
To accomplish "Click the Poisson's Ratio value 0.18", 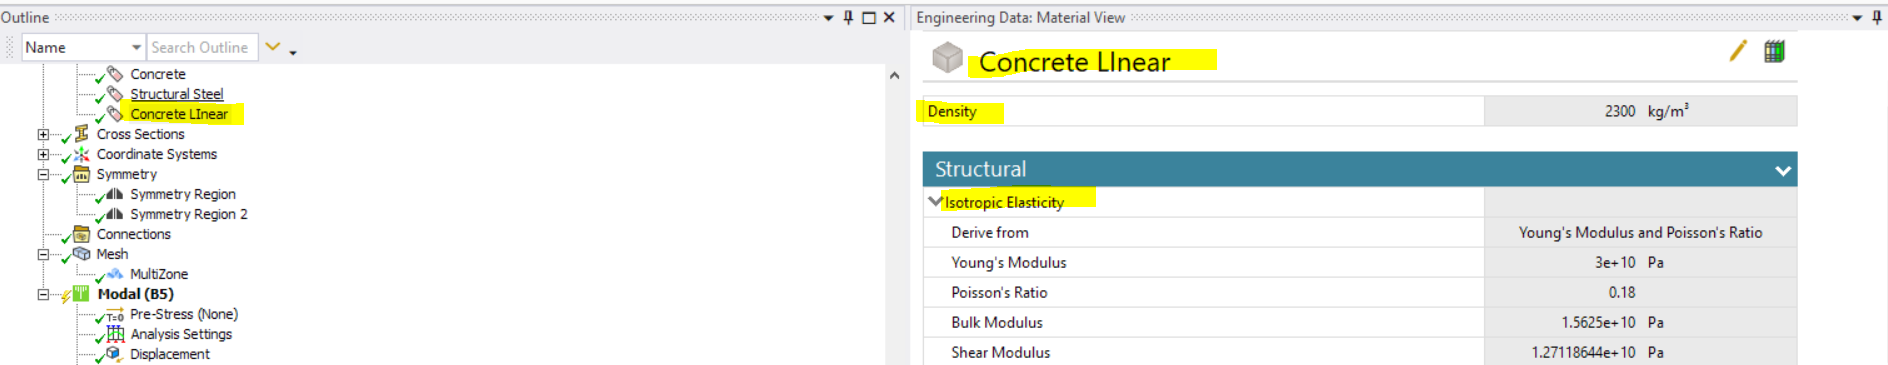I will pyautogui.click(x=1640, y=292).
